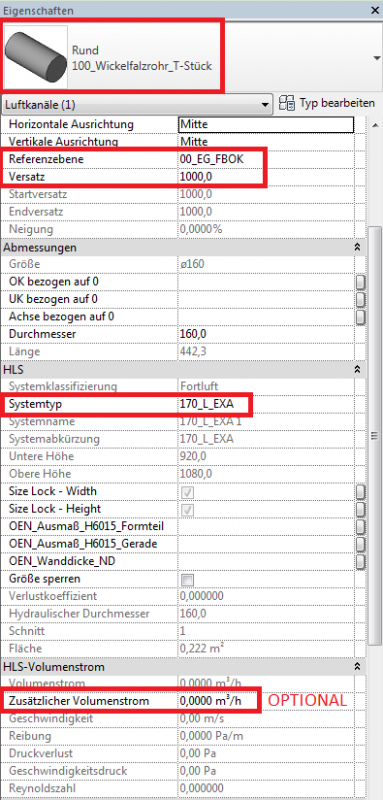Select the Hydraulischer Durchmesser value
383x800 pixels.
193,613
